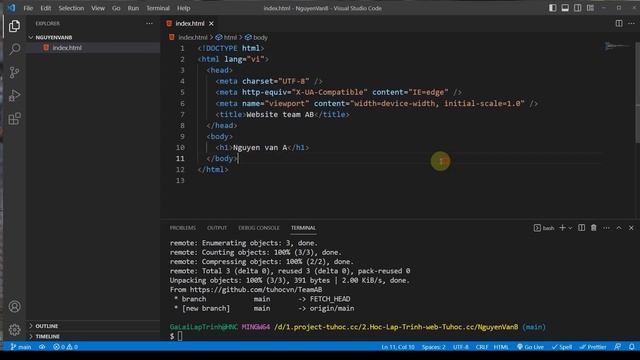
Task: Click the editor vertical scrollbar
Action: click(x=638, y=93)
